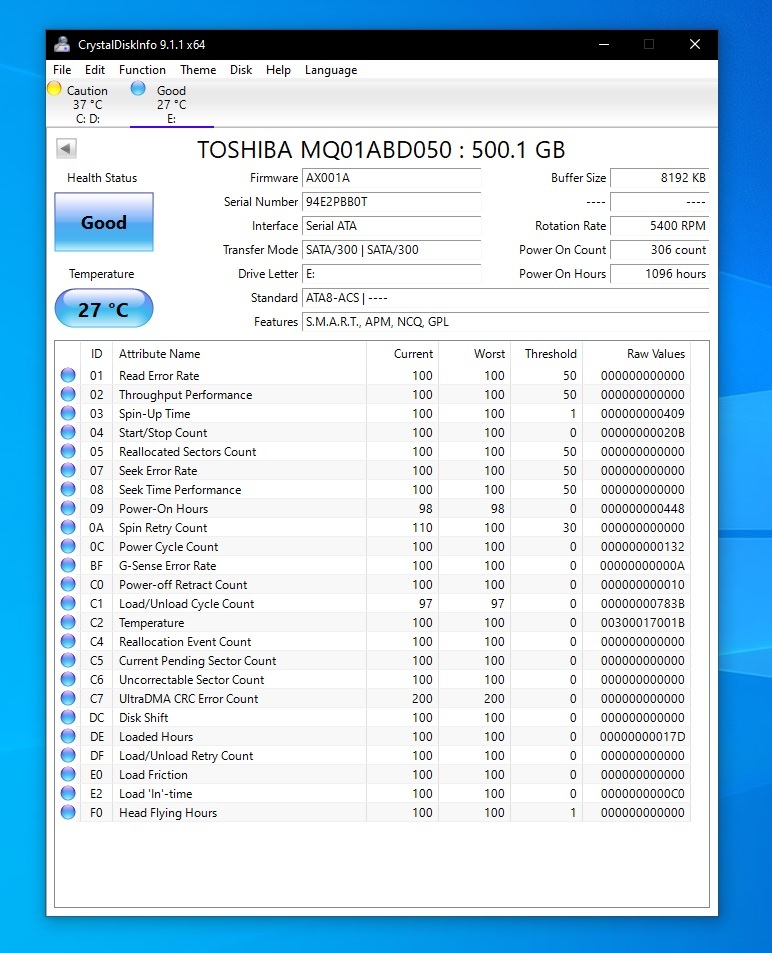Click status orb for G-Sense Error Rate row
The height and width of the screenshot is (953, 772).
[x=68, y=565]
